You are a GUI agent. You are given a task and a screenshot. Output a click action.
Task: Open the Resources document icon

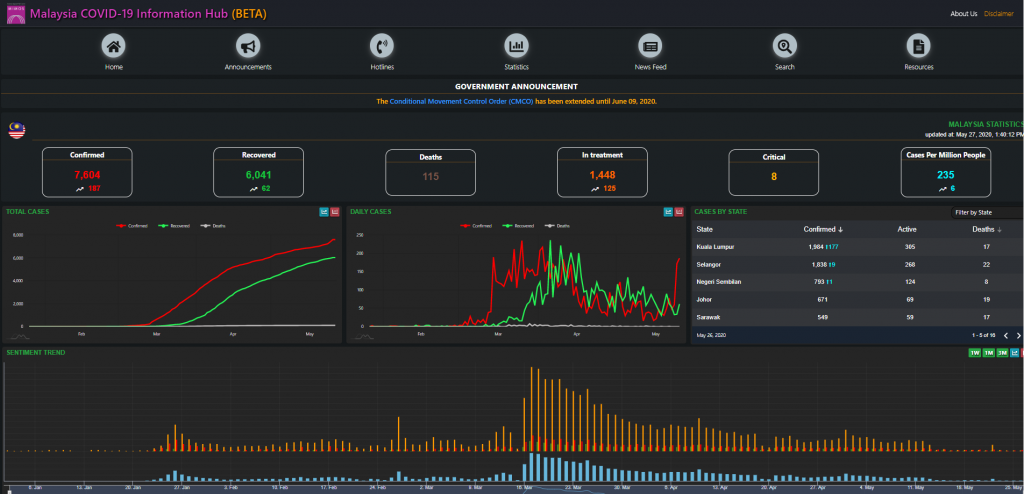(x=918, y=46)
